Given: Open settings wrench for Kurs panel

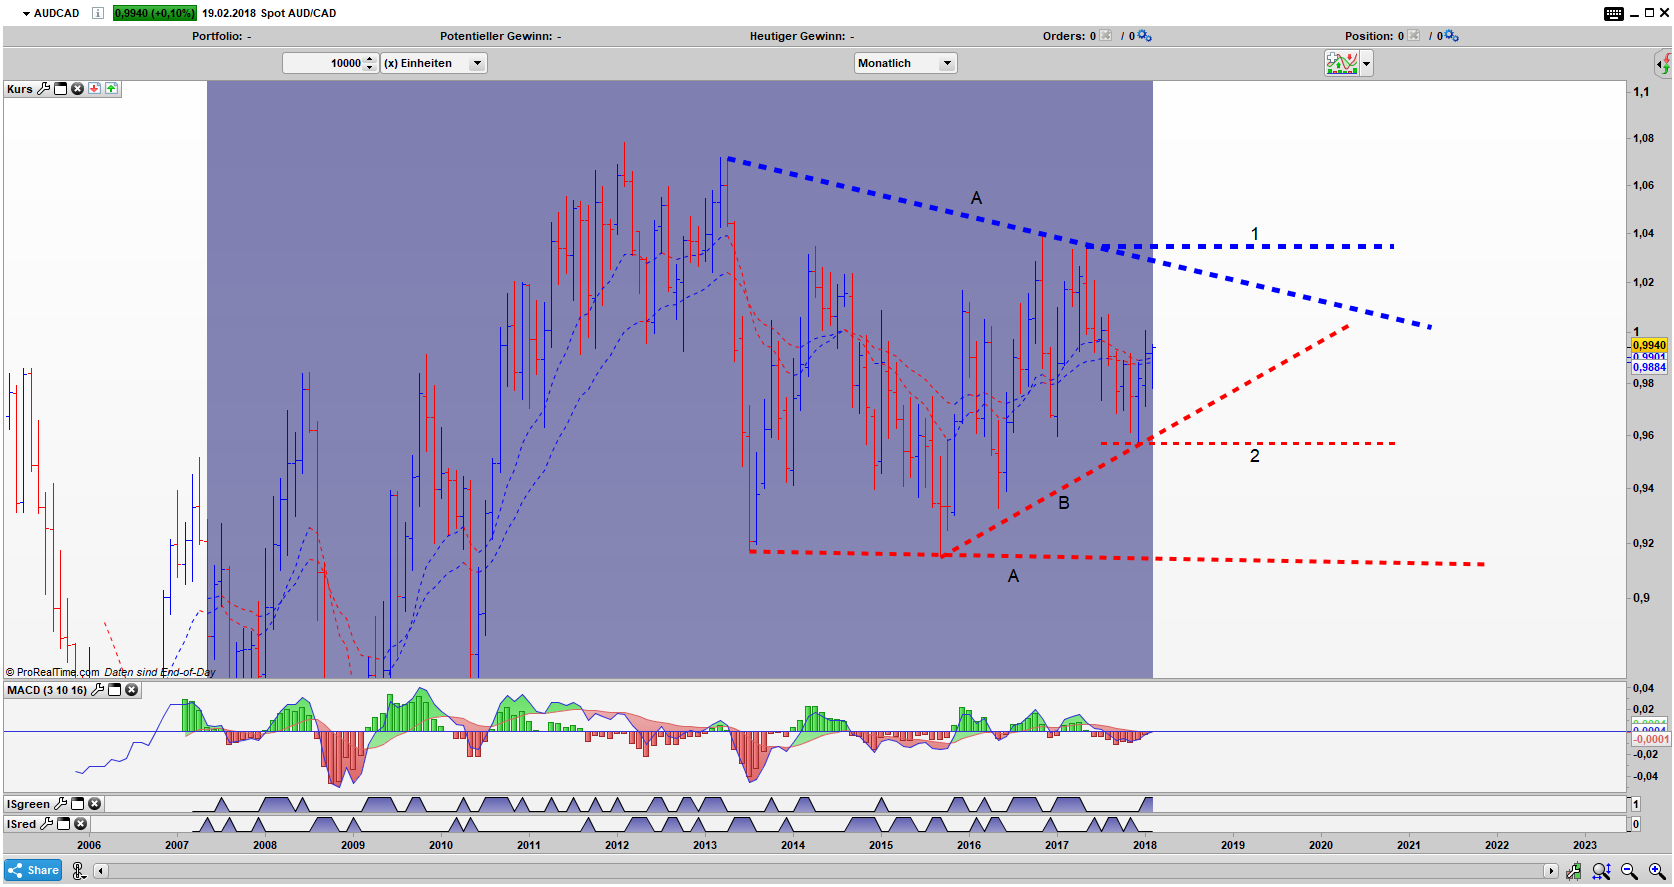Looking at the screenshot, I should point(43,89).
